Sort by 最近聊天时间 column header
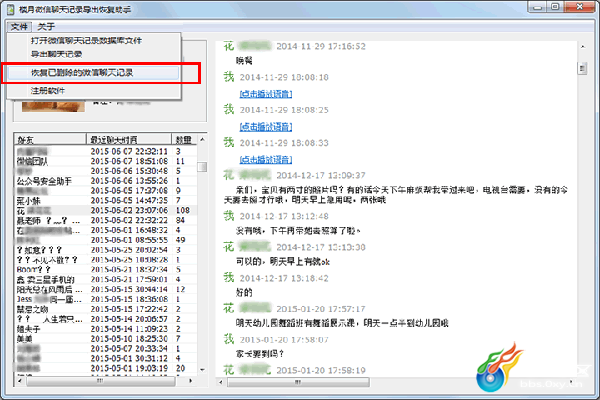 (x=129, y=140)
